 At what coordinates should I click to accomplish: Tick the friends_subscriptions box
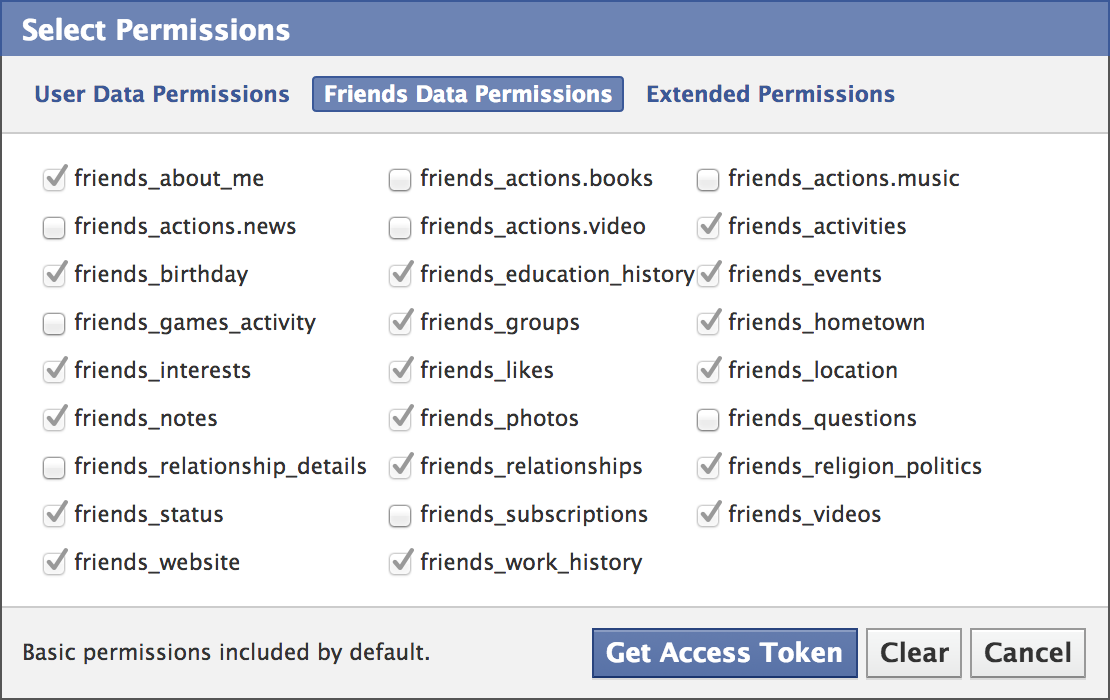tap(400, 516)
